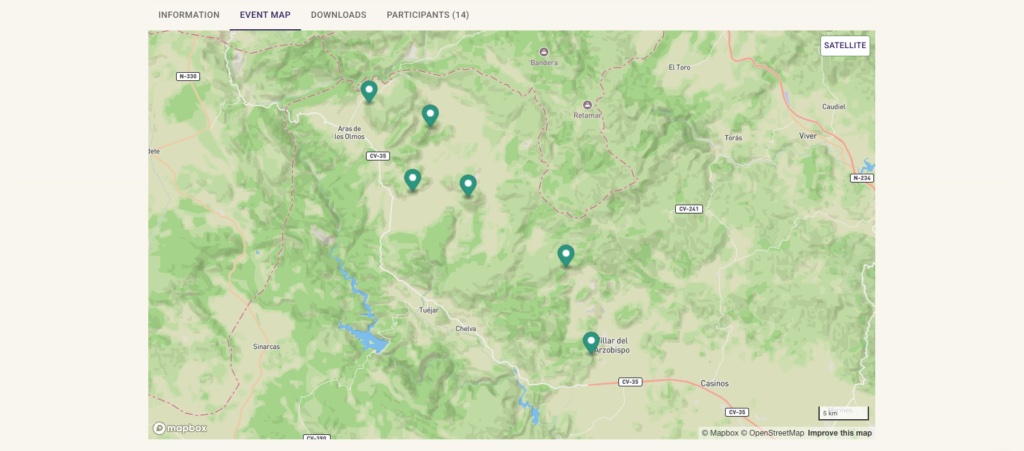
Task: Click the N-234 road shield
Action: [x=862, y=178]
